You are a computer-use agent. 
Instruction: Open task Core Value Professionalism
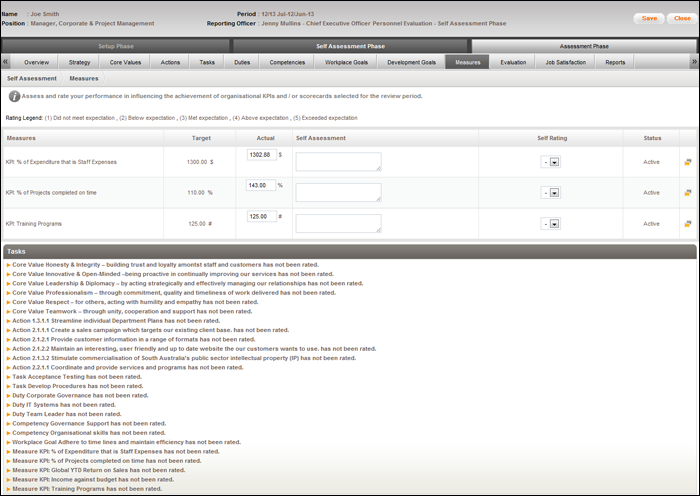(x=174, y=293)
